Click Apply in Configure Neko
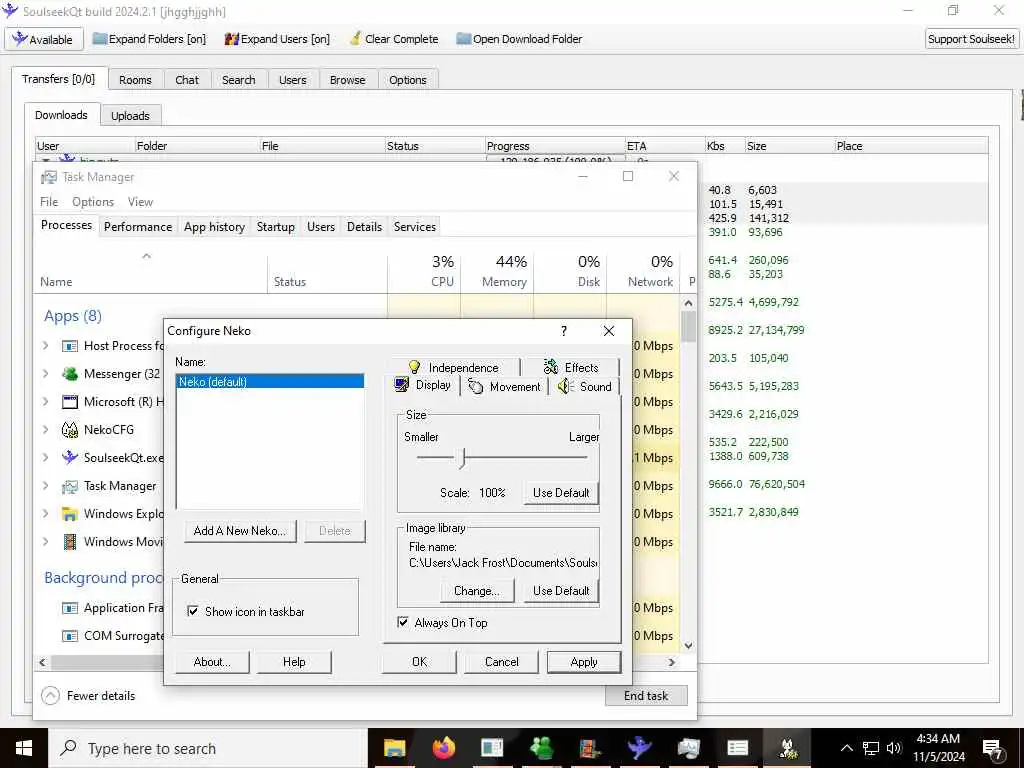The width and height of the screenshot is (1024, 768). pos(584,662)
